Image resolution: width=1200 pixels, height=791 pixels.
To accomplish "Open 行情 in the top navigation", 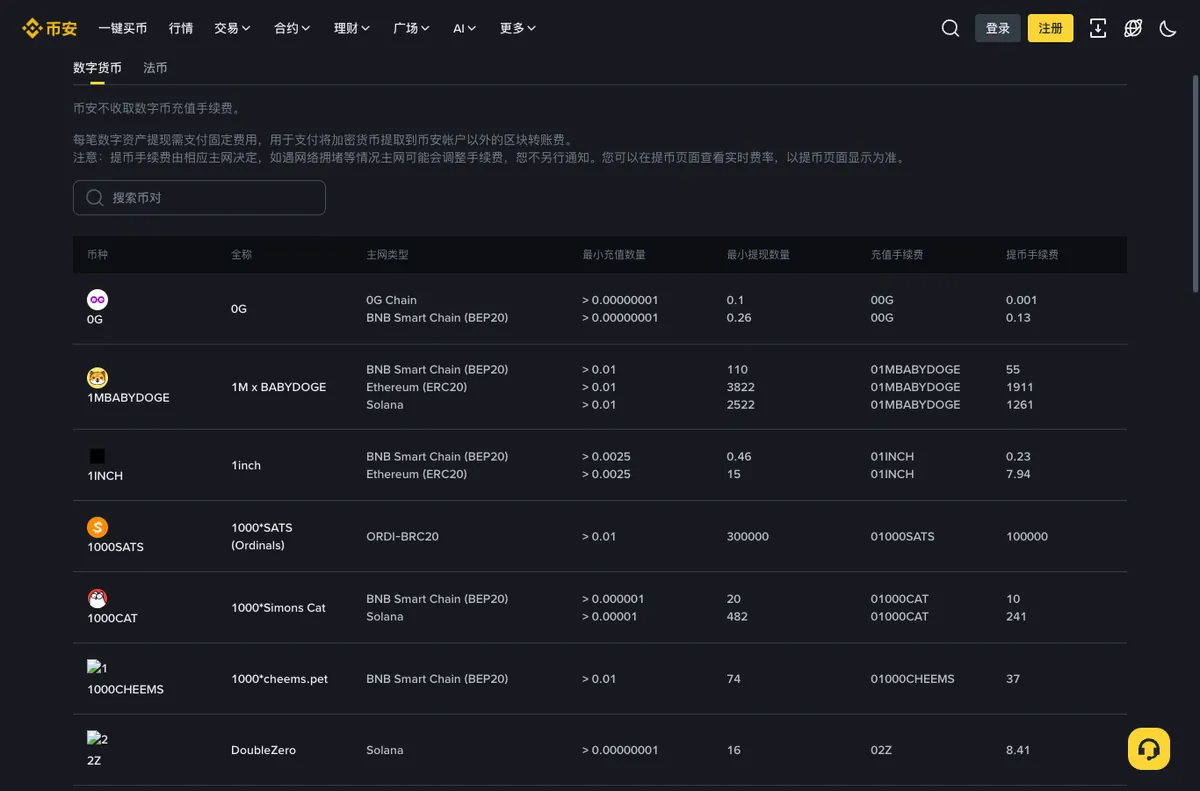I will pyautogui.click(x=181, y=28).
